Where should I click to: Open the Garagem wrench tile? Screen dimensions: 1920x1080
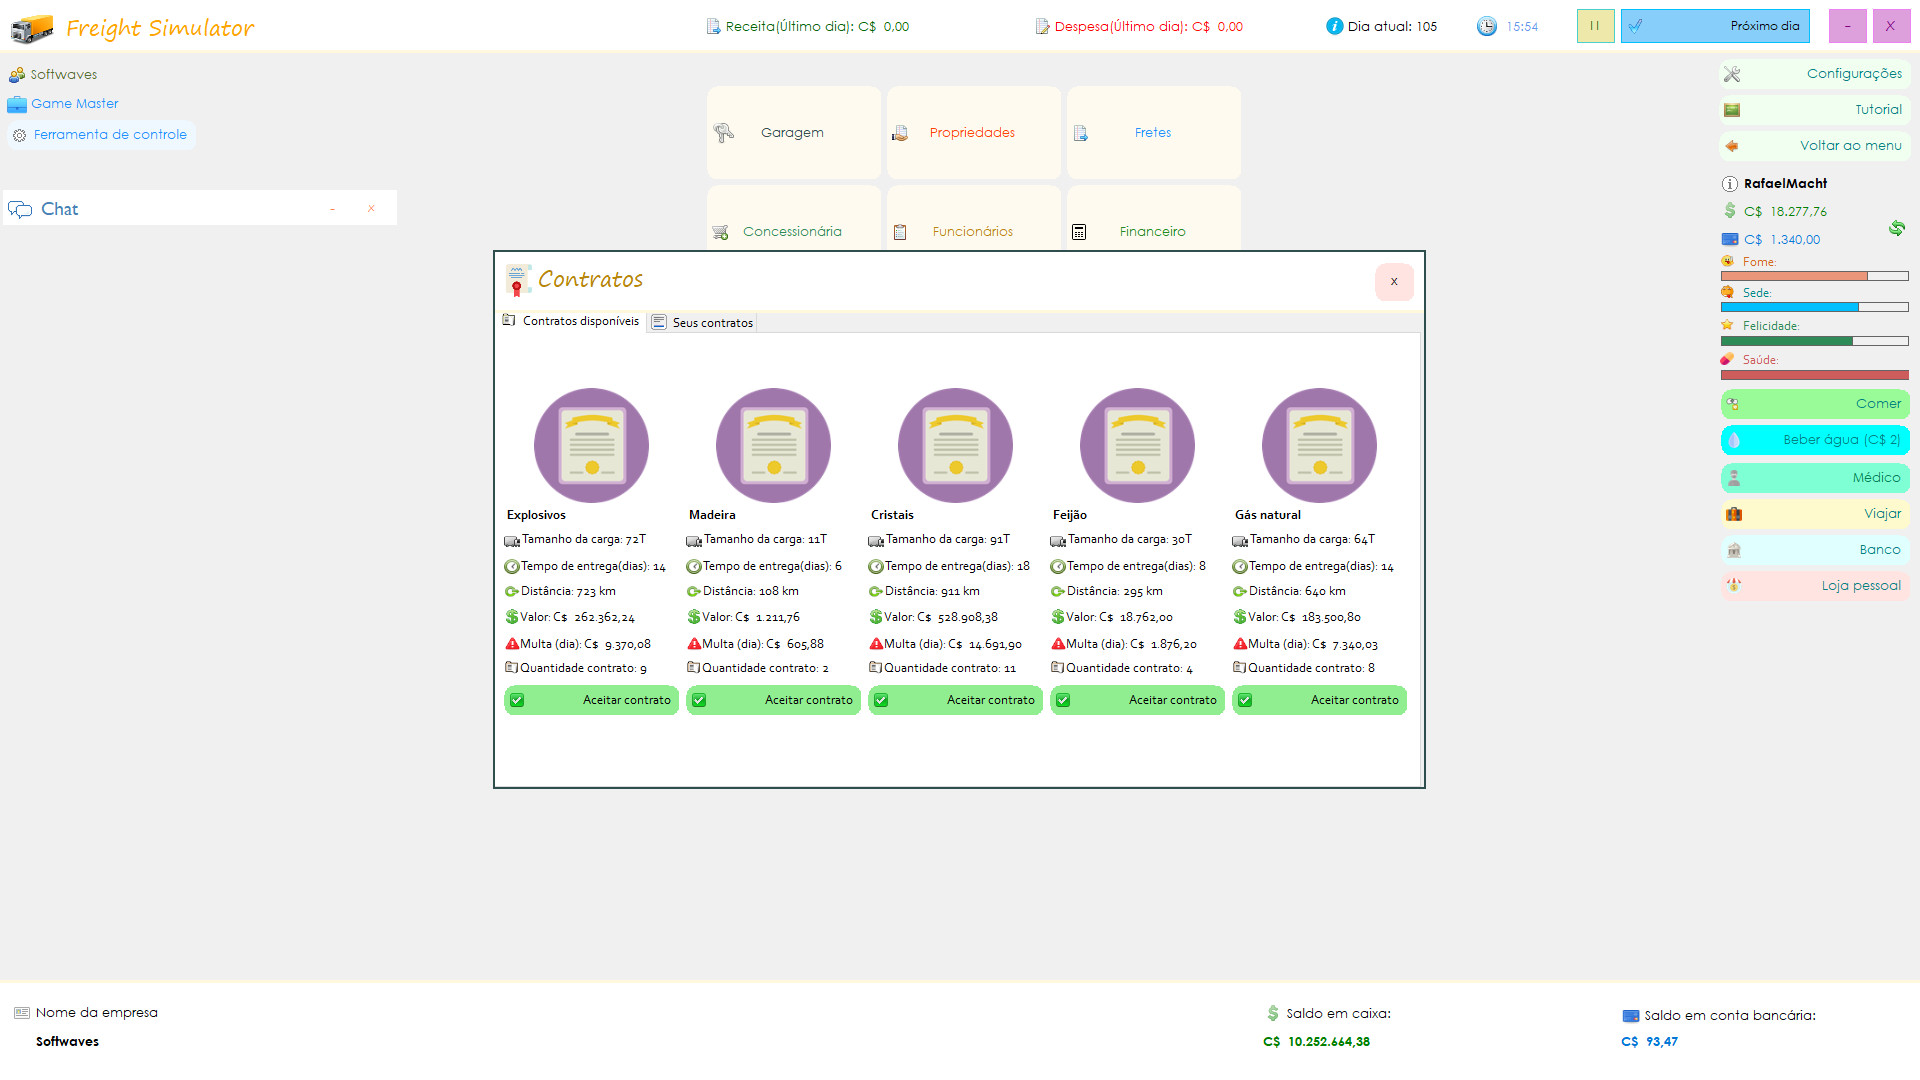pos(793,132)
